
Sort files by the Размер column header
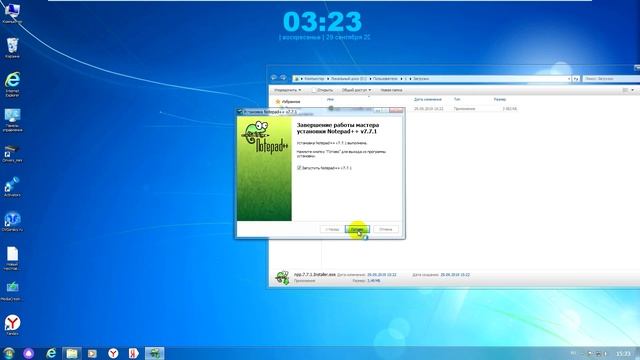(500, 99)
